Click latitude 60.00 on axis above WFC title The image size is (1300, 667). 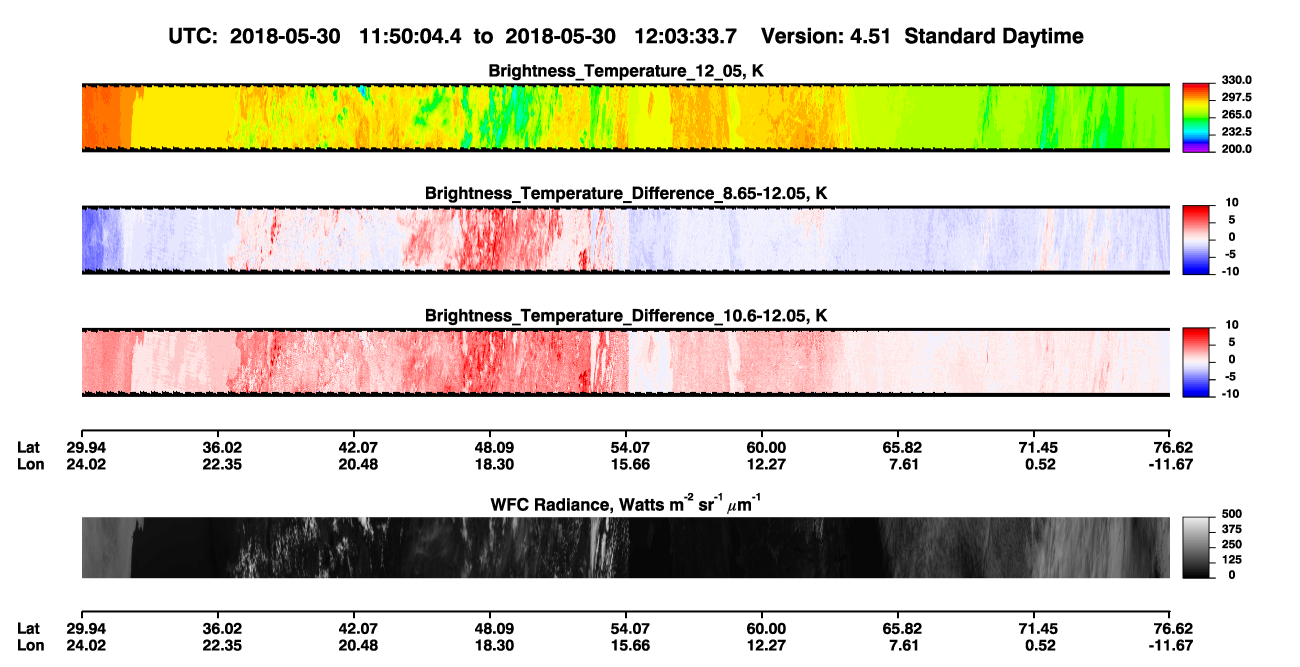[762, 448]
